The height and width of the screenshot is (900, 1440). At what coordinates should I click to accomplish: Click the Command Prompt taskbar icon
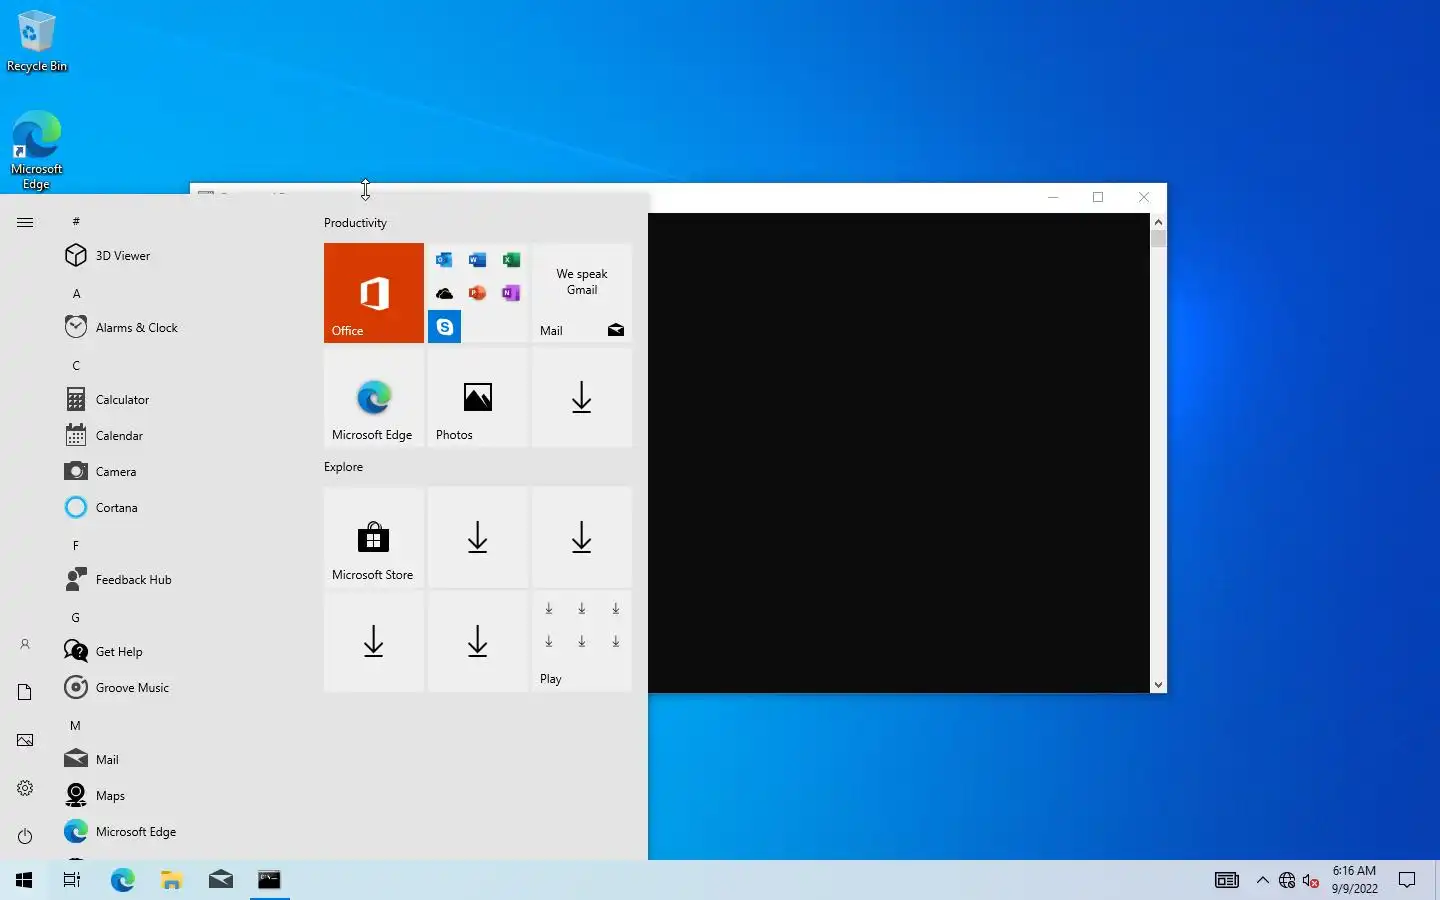coord(270,880)
